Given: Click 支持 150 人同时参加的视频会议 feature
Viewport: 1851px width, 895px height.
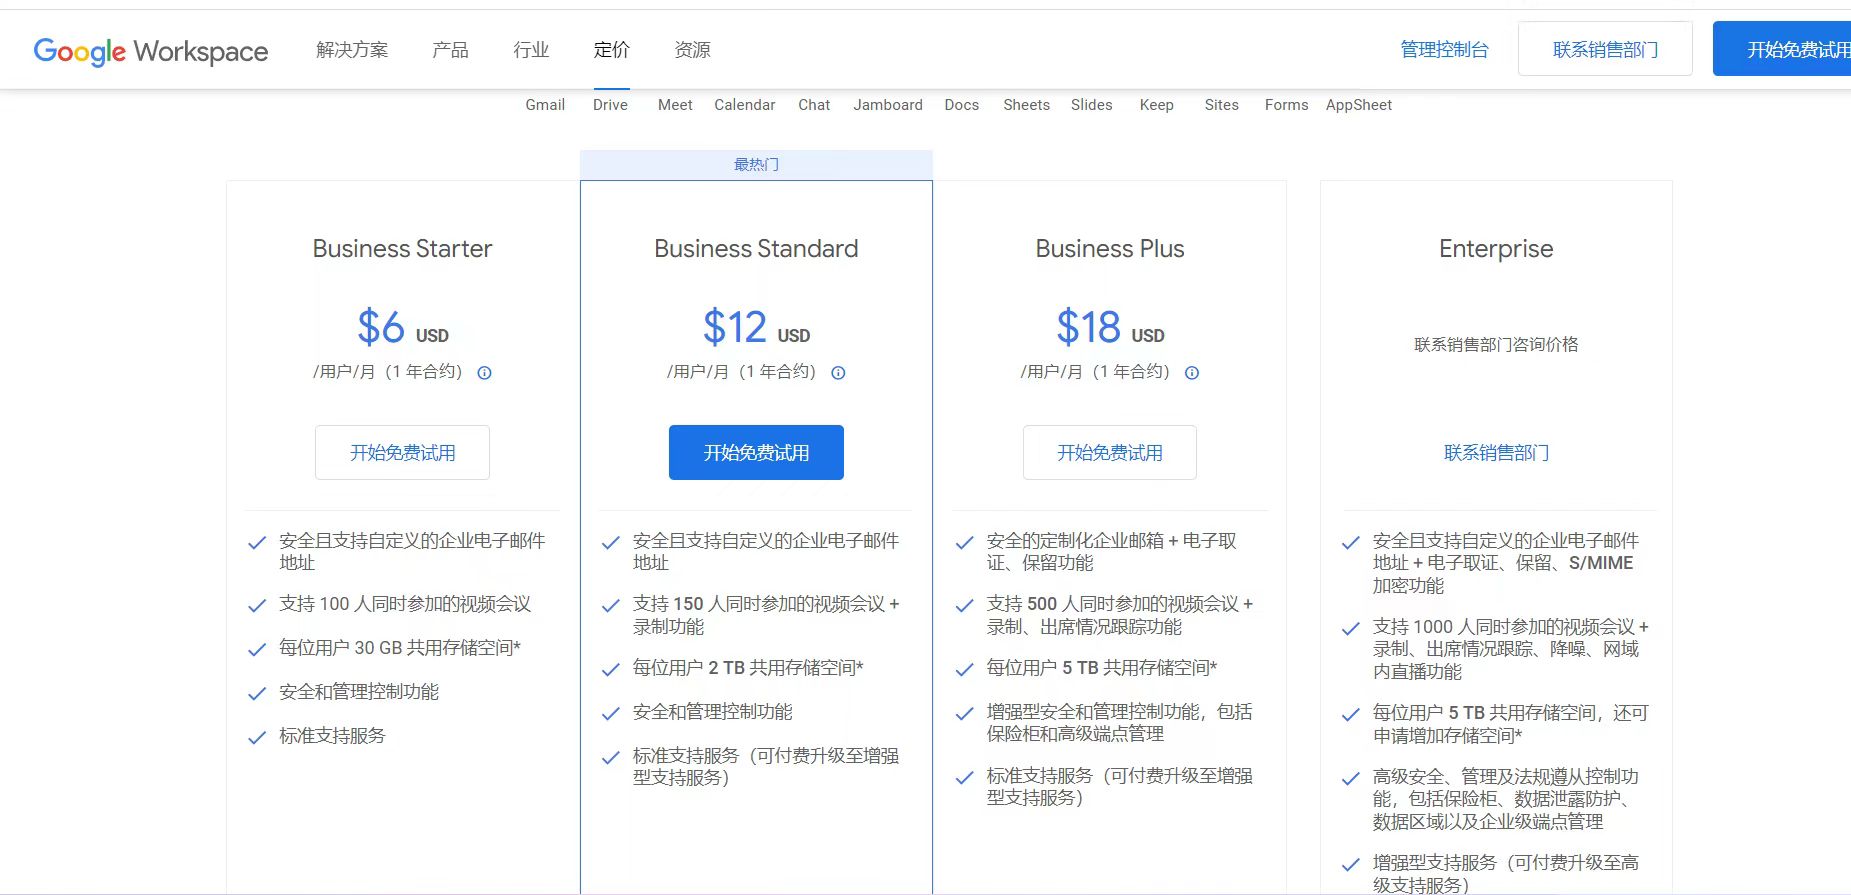Looking at the screenshot, I should click(766, 615).
